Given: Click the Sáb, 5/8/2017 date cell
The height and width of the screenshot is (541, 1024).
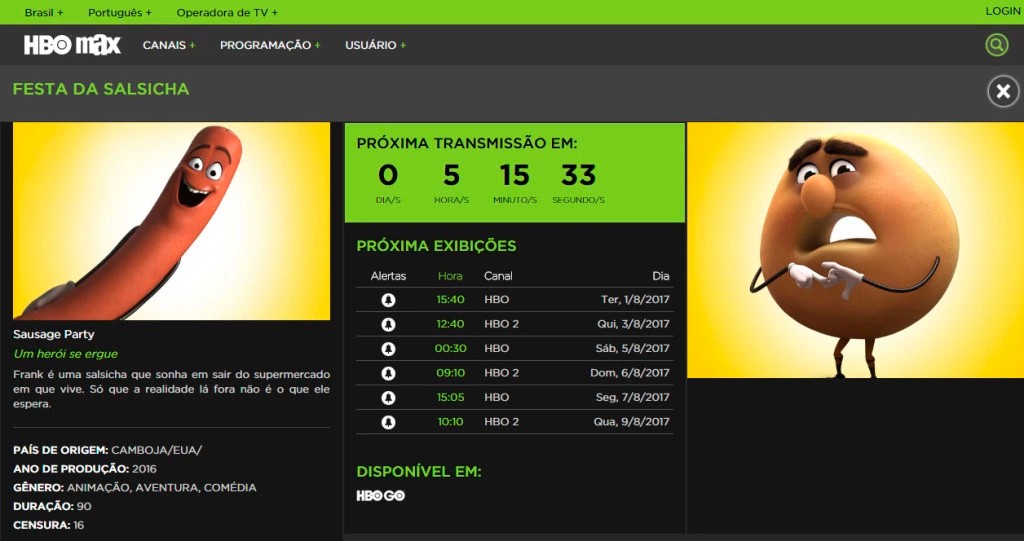Looking at the screenshot, I should point(632,349).
